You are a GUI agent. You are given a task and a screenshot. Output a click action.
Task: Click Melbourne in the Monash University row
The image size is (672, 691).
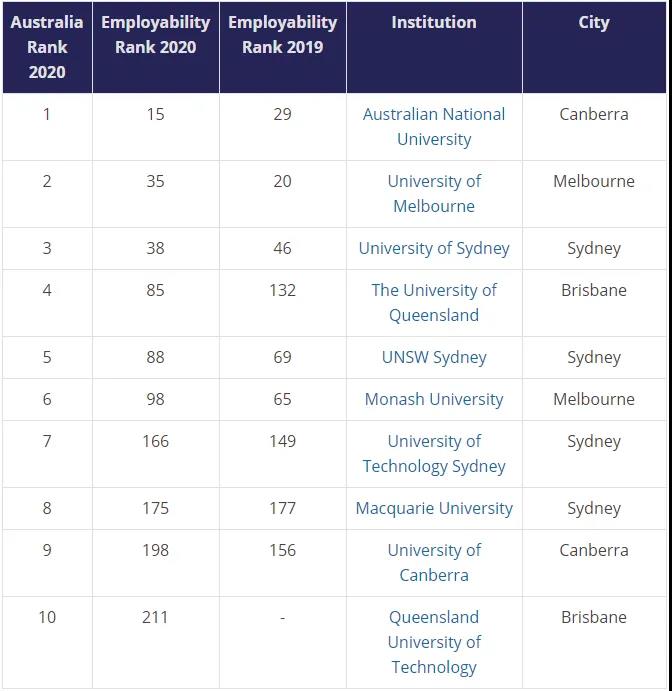(594, 399)
